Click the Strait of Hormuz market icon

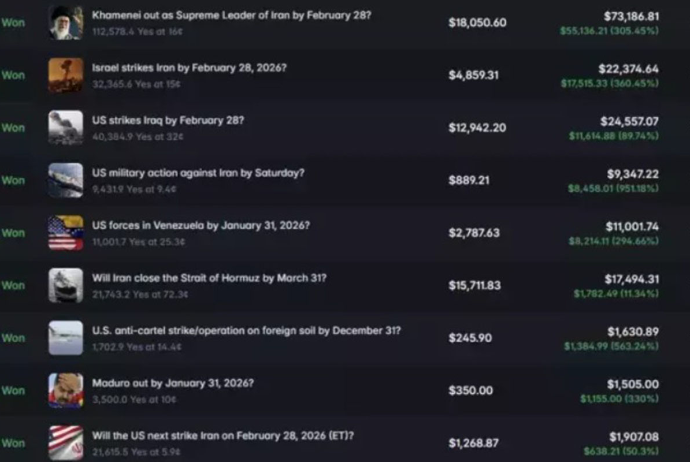point(66,285)
